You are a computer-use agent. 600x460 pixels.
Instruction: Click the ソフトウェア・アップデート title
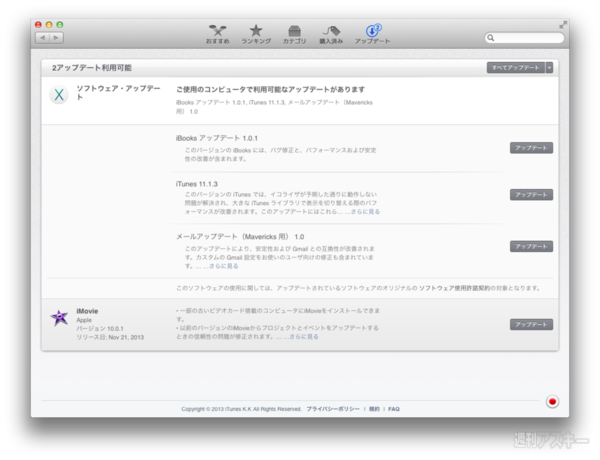(x=118, y=92)
